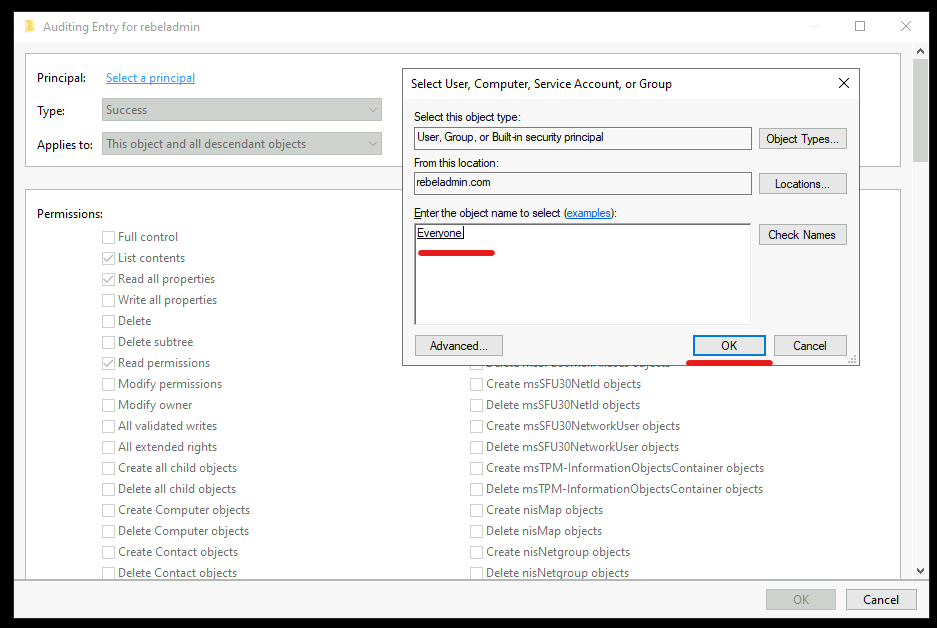Click the Check Names button
This screenshot has height=628, width=937.
tap(802, 235)
